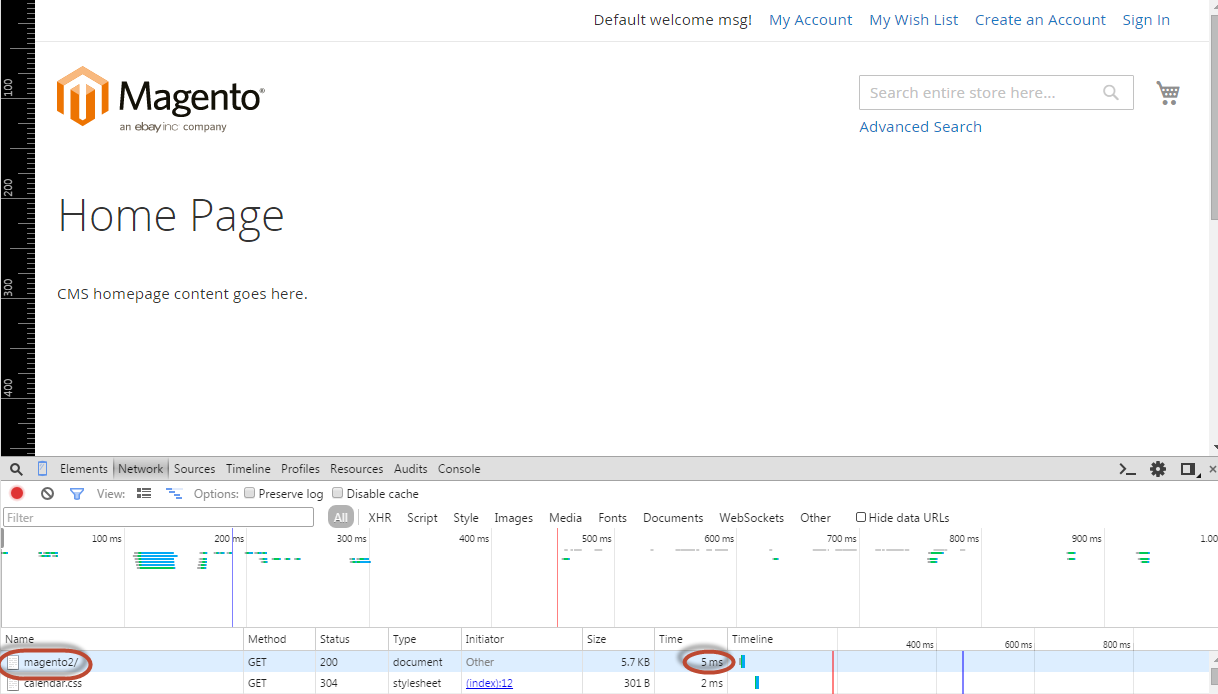This screenshot has width=1218, height=694.
Task: Check Hide data URLs option
Action: click(x=861, y=517)
